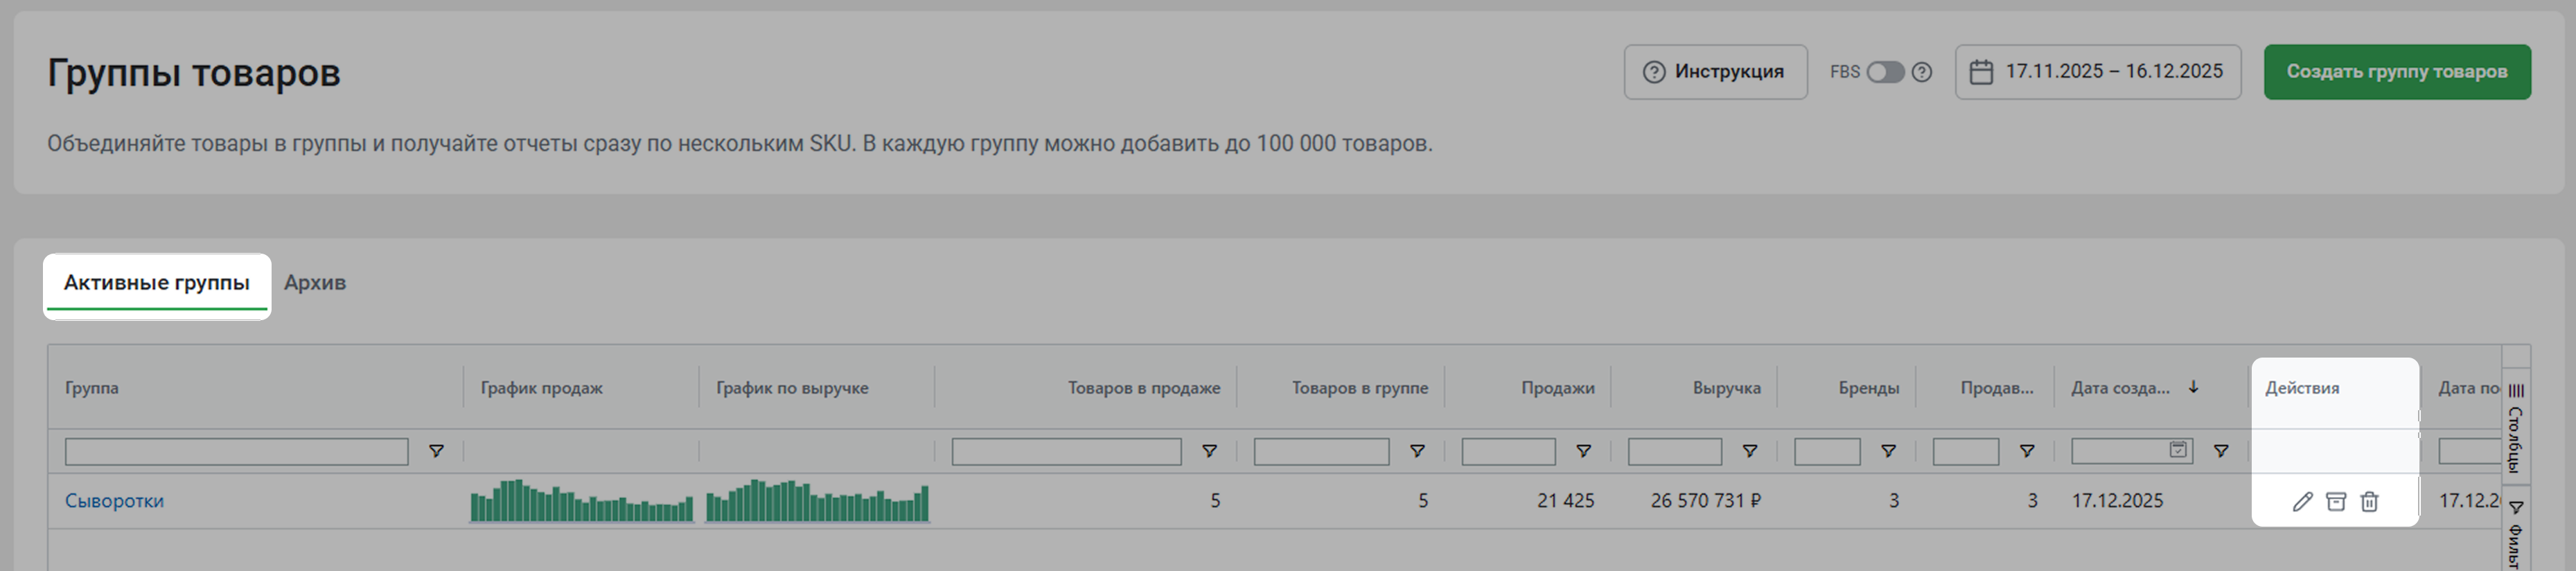Click the archive box icon in Действия

pos(2336,501)
